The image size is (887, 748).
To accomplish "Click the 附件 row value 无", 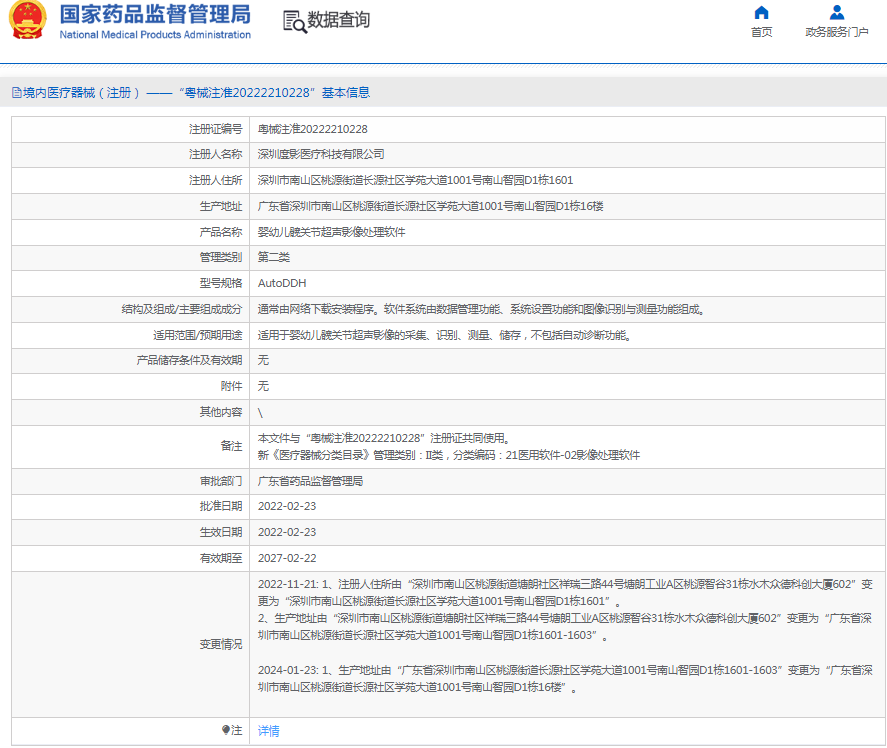I will click(263, 386).
